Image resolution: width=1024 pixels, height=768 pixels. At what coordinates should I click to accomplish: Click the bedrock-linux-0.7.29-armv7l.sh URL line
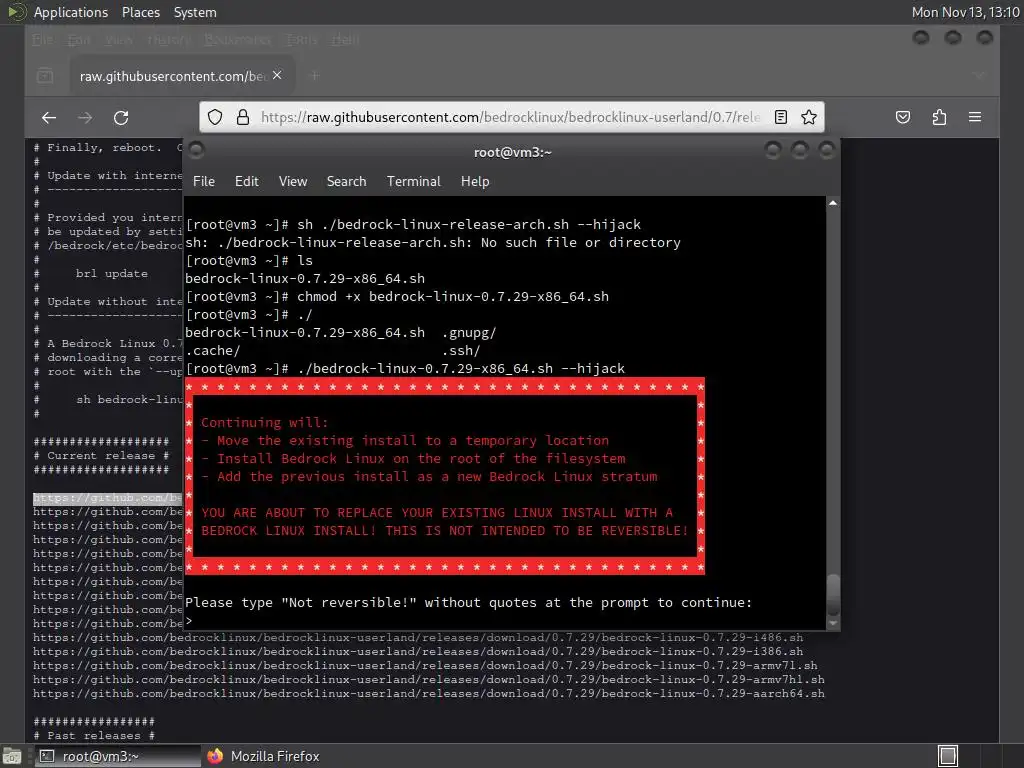425,665
